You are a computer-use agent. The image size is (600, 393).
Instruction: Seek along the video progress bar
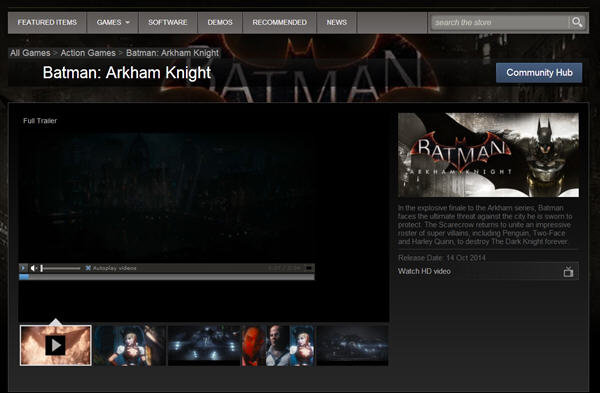pyautogui.click(x=167, y=277)
